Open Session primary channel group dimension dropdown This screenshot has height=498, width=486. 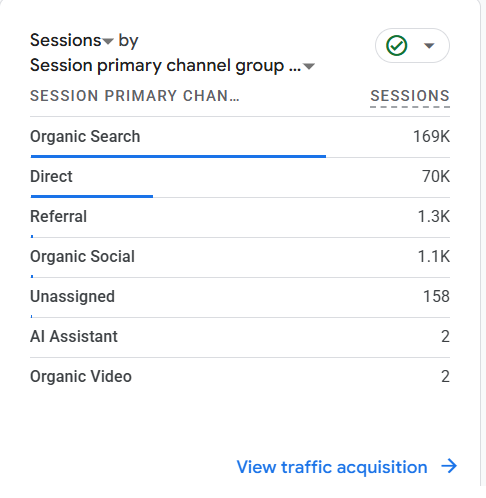[x=172, y=65]
